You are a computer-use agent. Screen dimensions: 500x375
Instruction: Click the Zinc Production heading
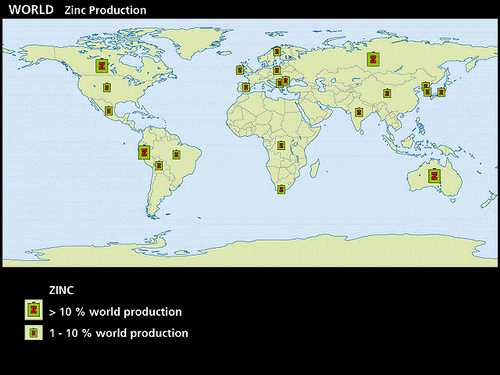coord(105,10)
